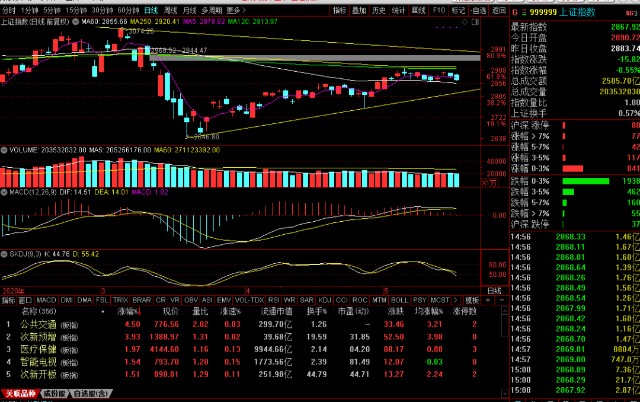Open the VOLUME indicator circle menu
Viewport: 640px width, 402px height.
[4, 150]
